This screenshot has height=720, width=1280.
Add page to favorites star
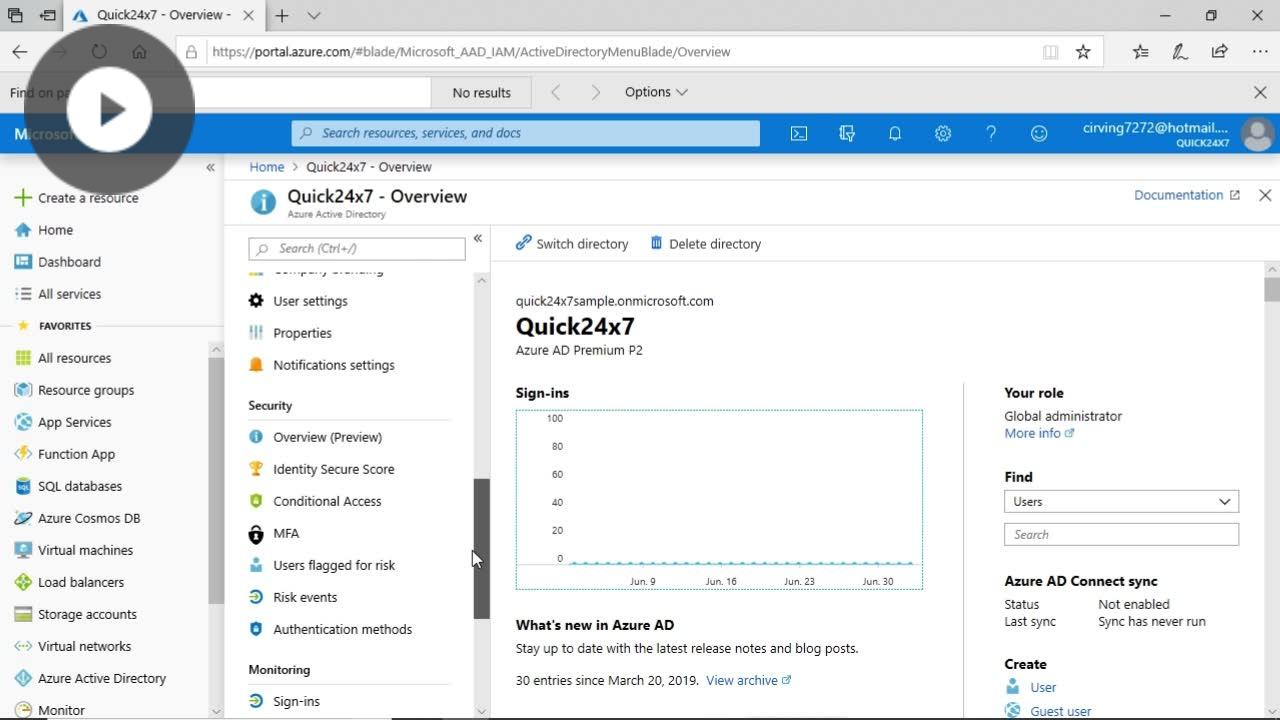1083,52
